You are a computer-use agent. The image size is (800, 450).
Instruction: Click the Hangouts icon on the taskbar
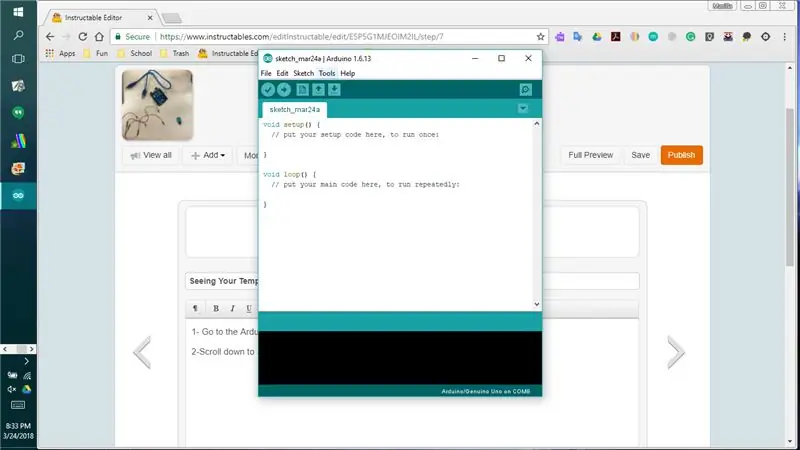coord(18,113)
